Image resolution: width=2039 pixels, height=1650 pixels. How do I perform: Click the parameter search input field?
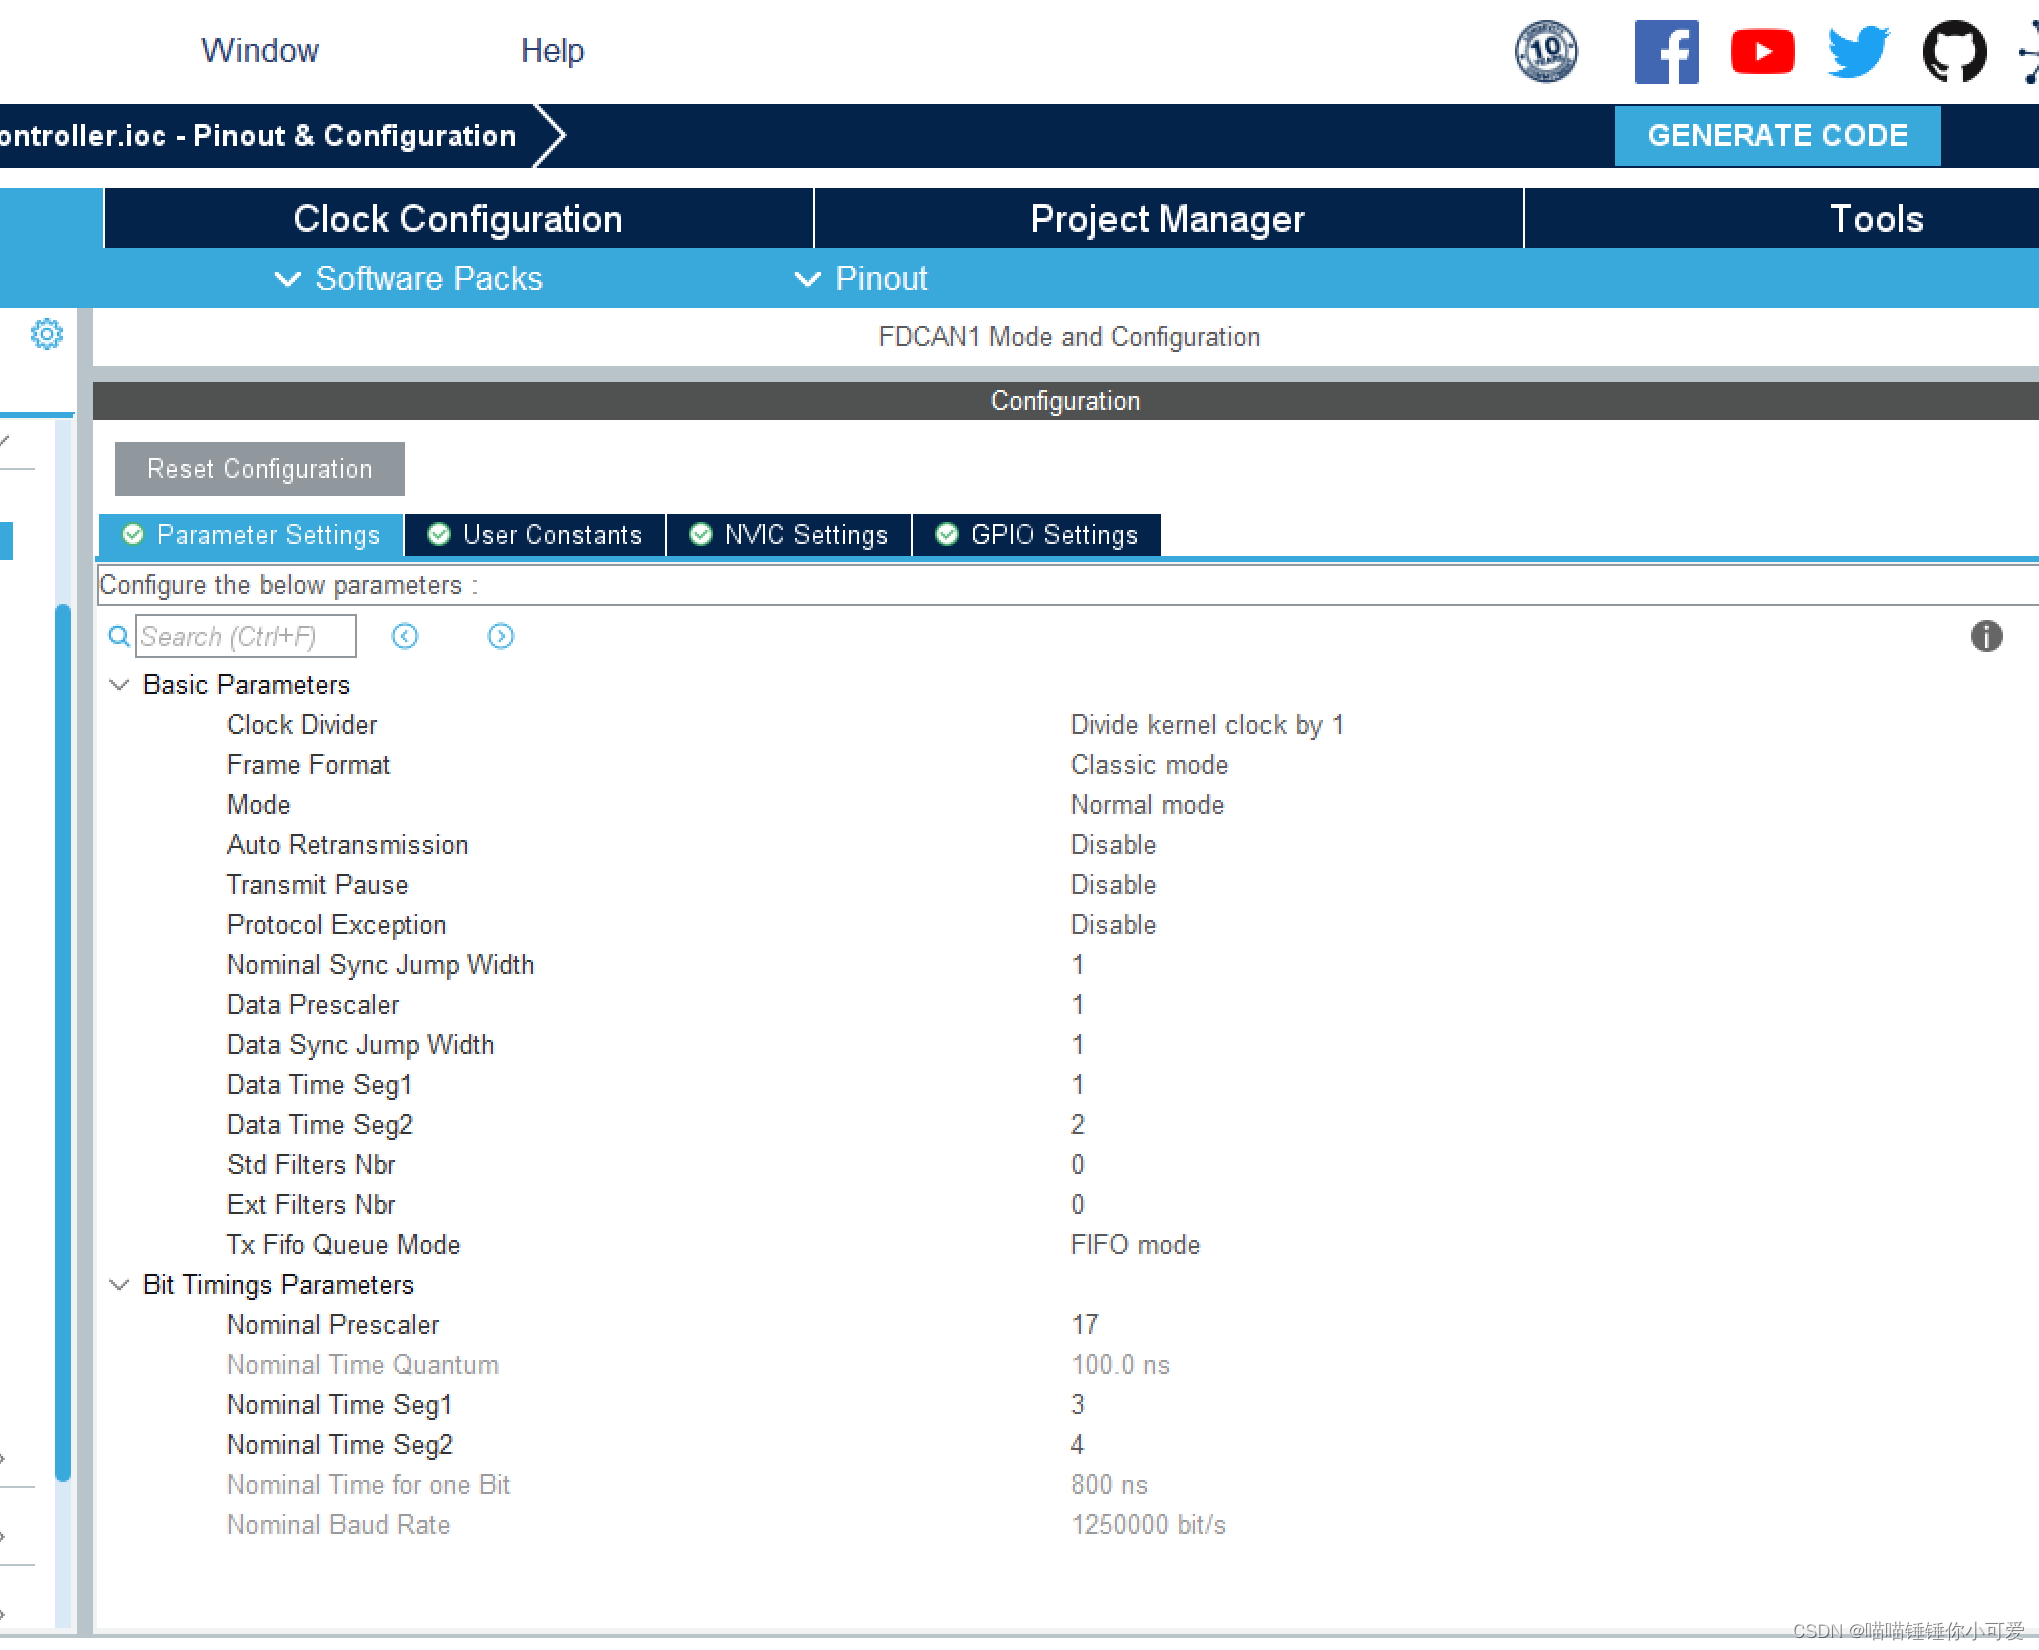[246, 636]
